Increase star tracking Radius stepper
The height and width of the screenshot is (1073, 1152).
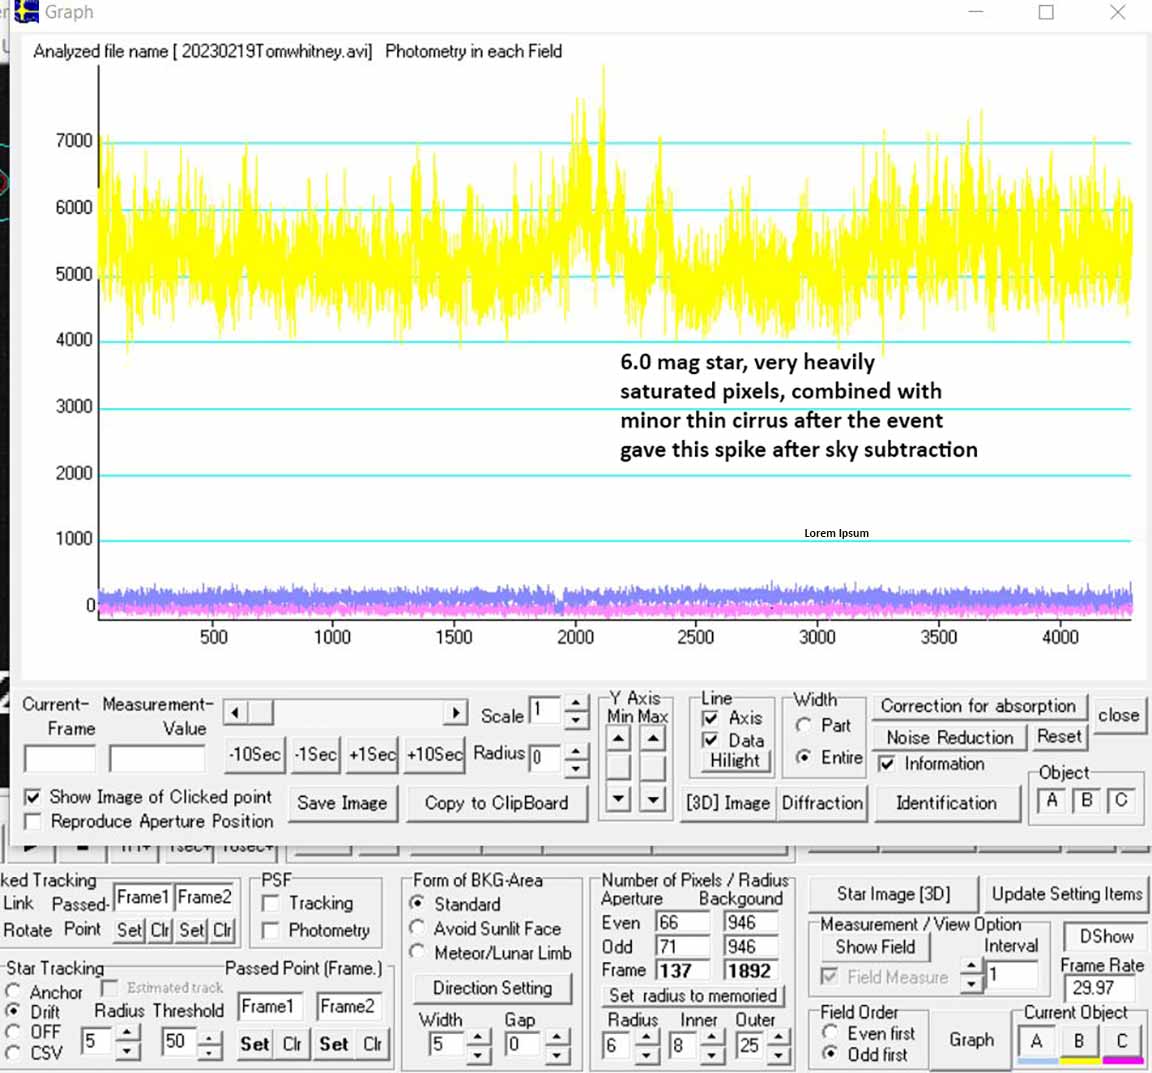click(126, 1033)
